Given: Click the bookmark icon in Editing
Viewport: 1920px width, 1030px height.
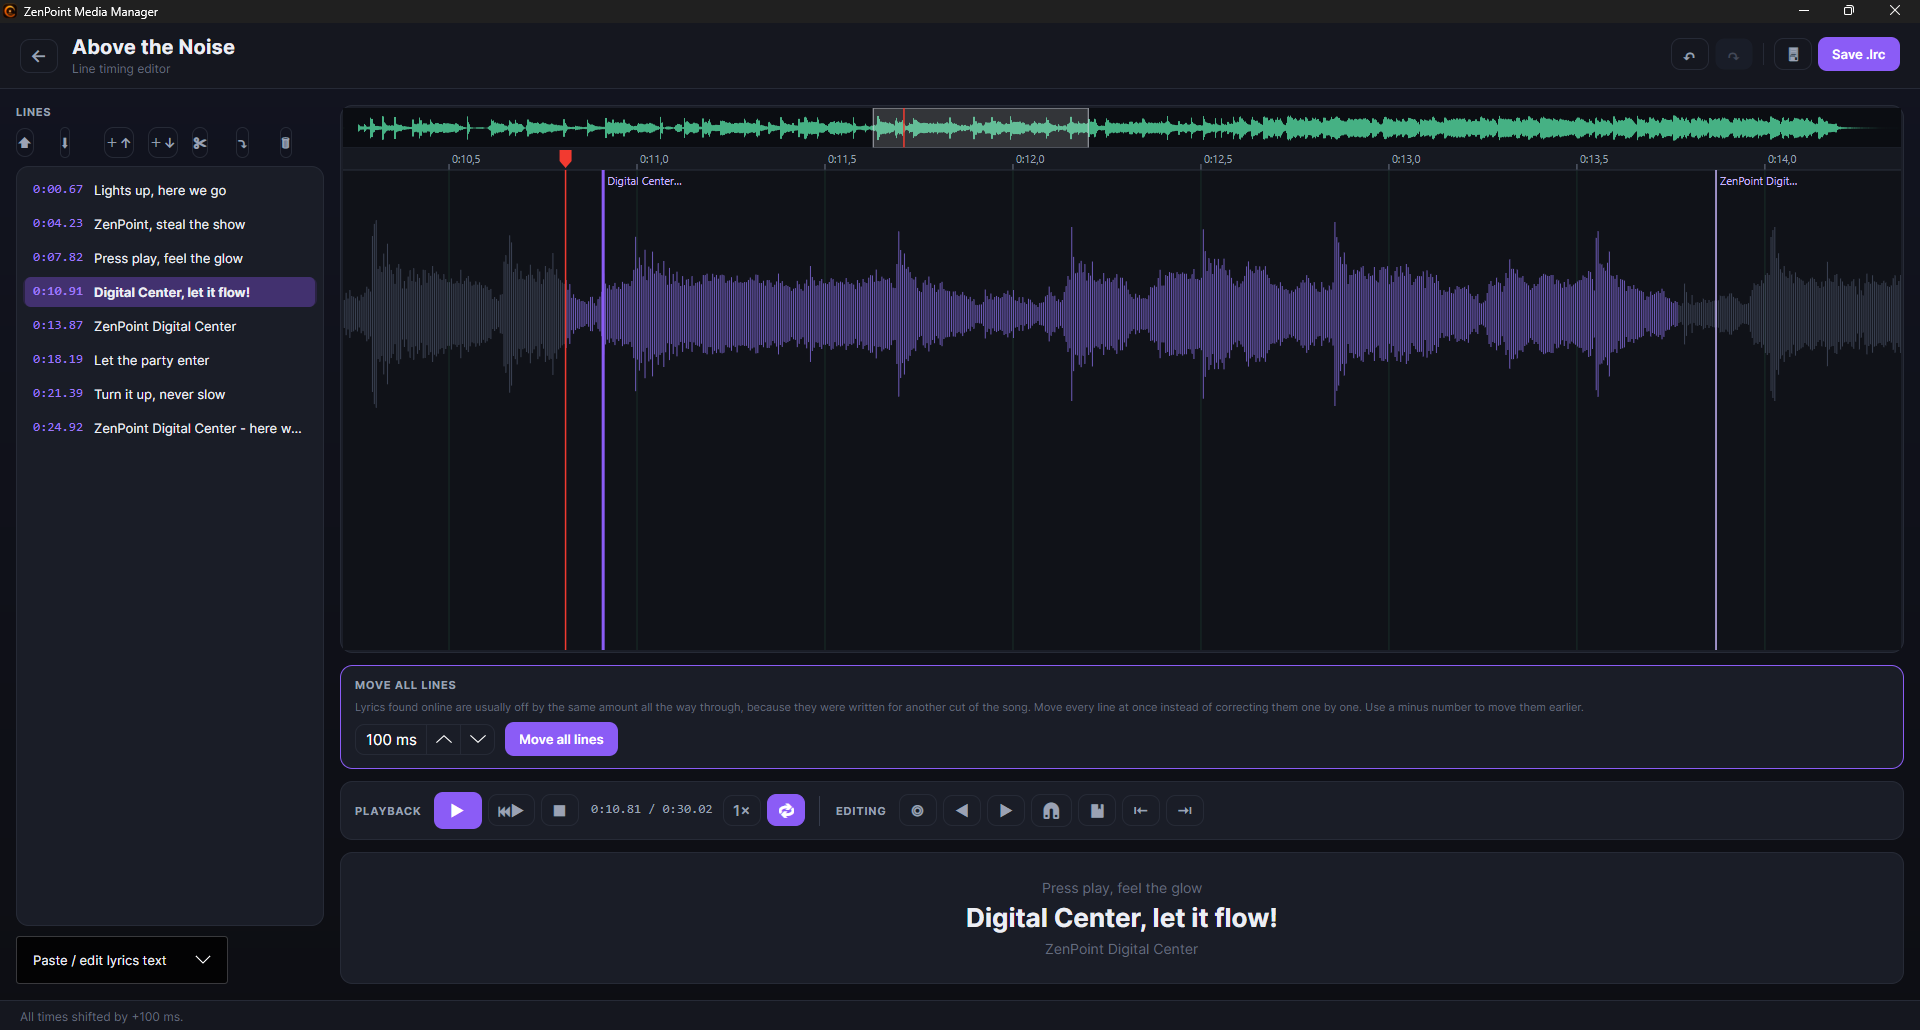Looking at the screenshot, I should [x=1097, y=811].
